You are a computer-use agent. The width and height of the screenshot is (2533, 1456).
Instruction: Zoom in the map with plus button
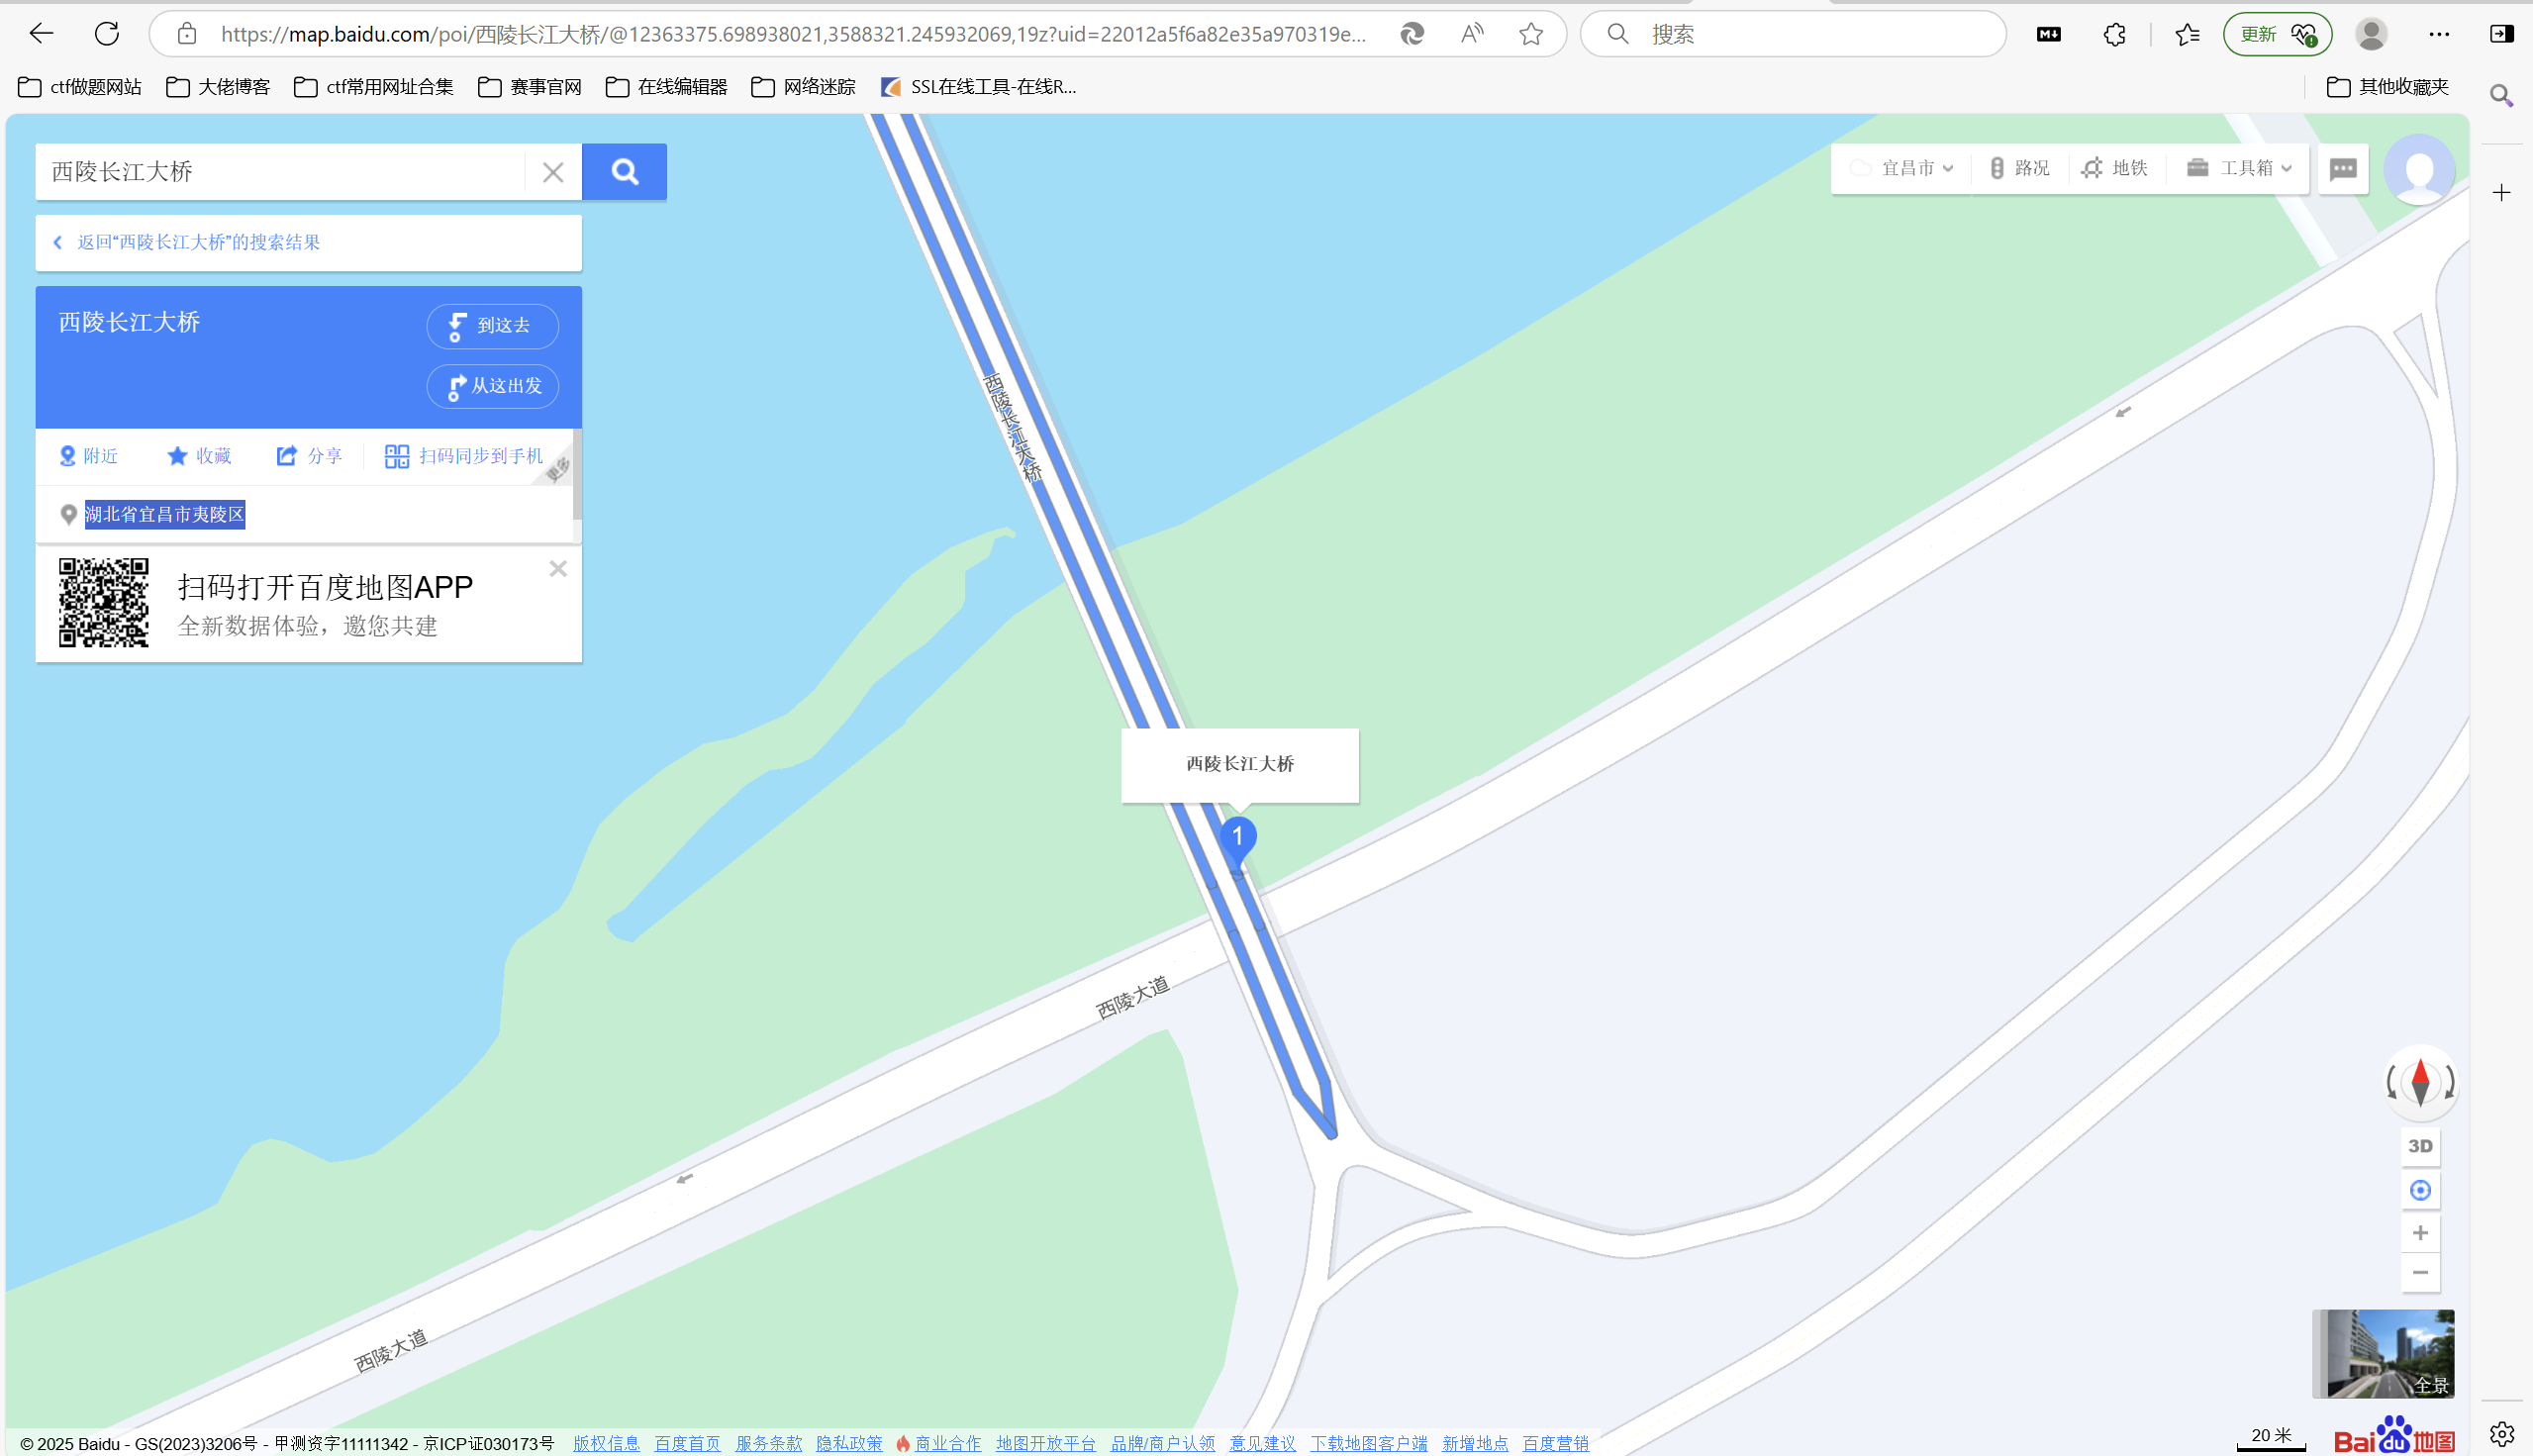(x=2420, y=1233)
